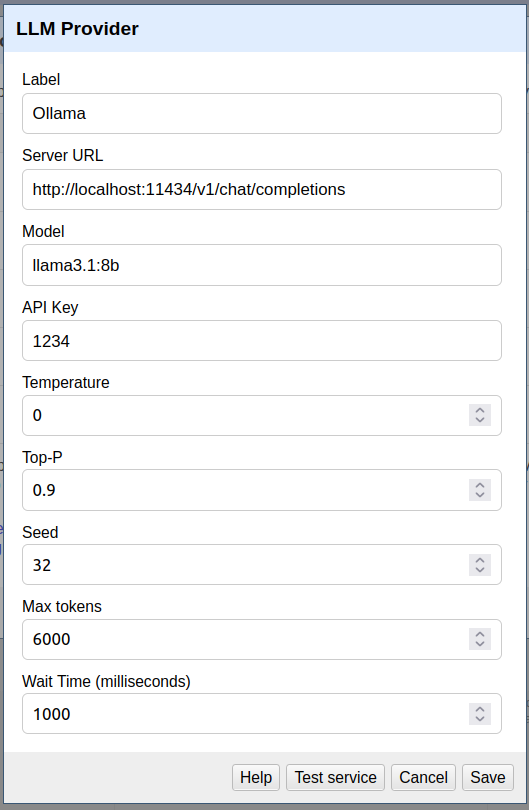The width and height of the screenshot is (529, 810).
Task: Save the LLM Provider settings
Action: (488, 777)
